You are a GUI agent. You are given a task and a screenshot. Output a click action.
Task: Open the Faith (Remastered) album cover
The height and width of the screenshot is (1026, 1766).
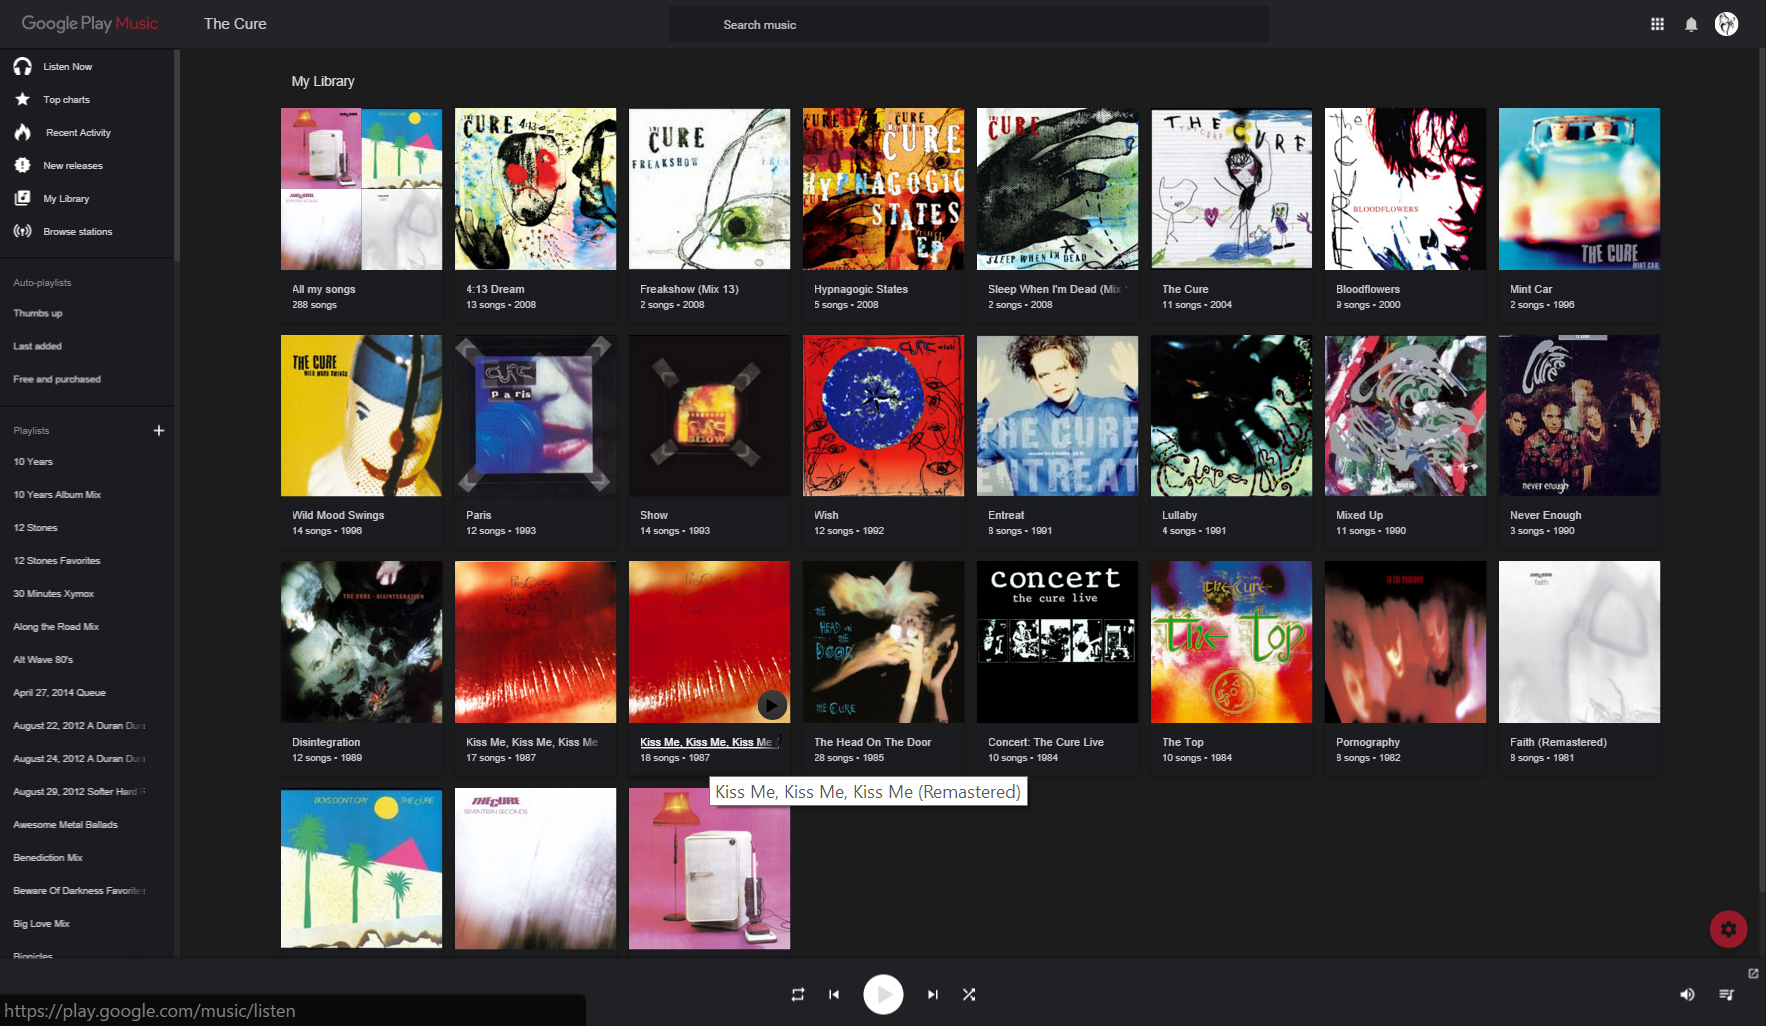coord(1579,642)
